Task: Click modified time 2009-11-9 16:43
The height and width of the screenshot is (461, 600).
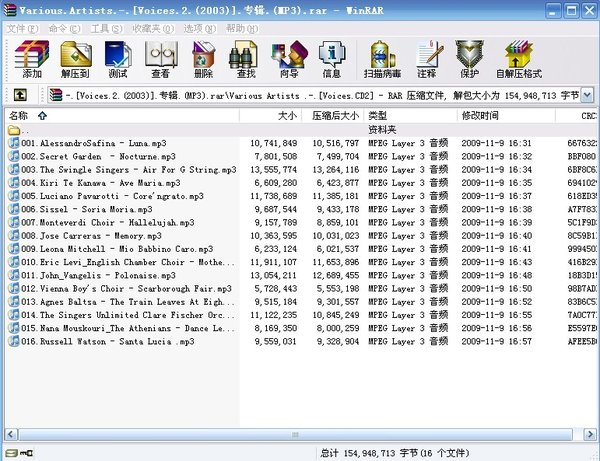Action: (x=497, y=262)
